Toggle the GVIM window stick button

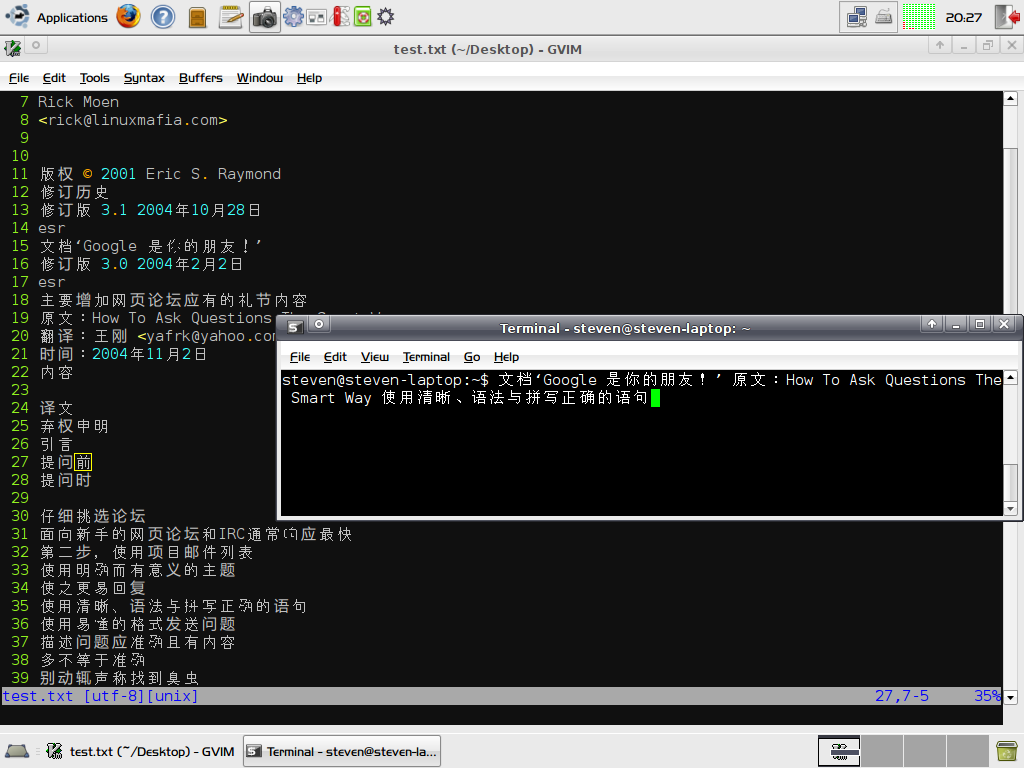36,46
